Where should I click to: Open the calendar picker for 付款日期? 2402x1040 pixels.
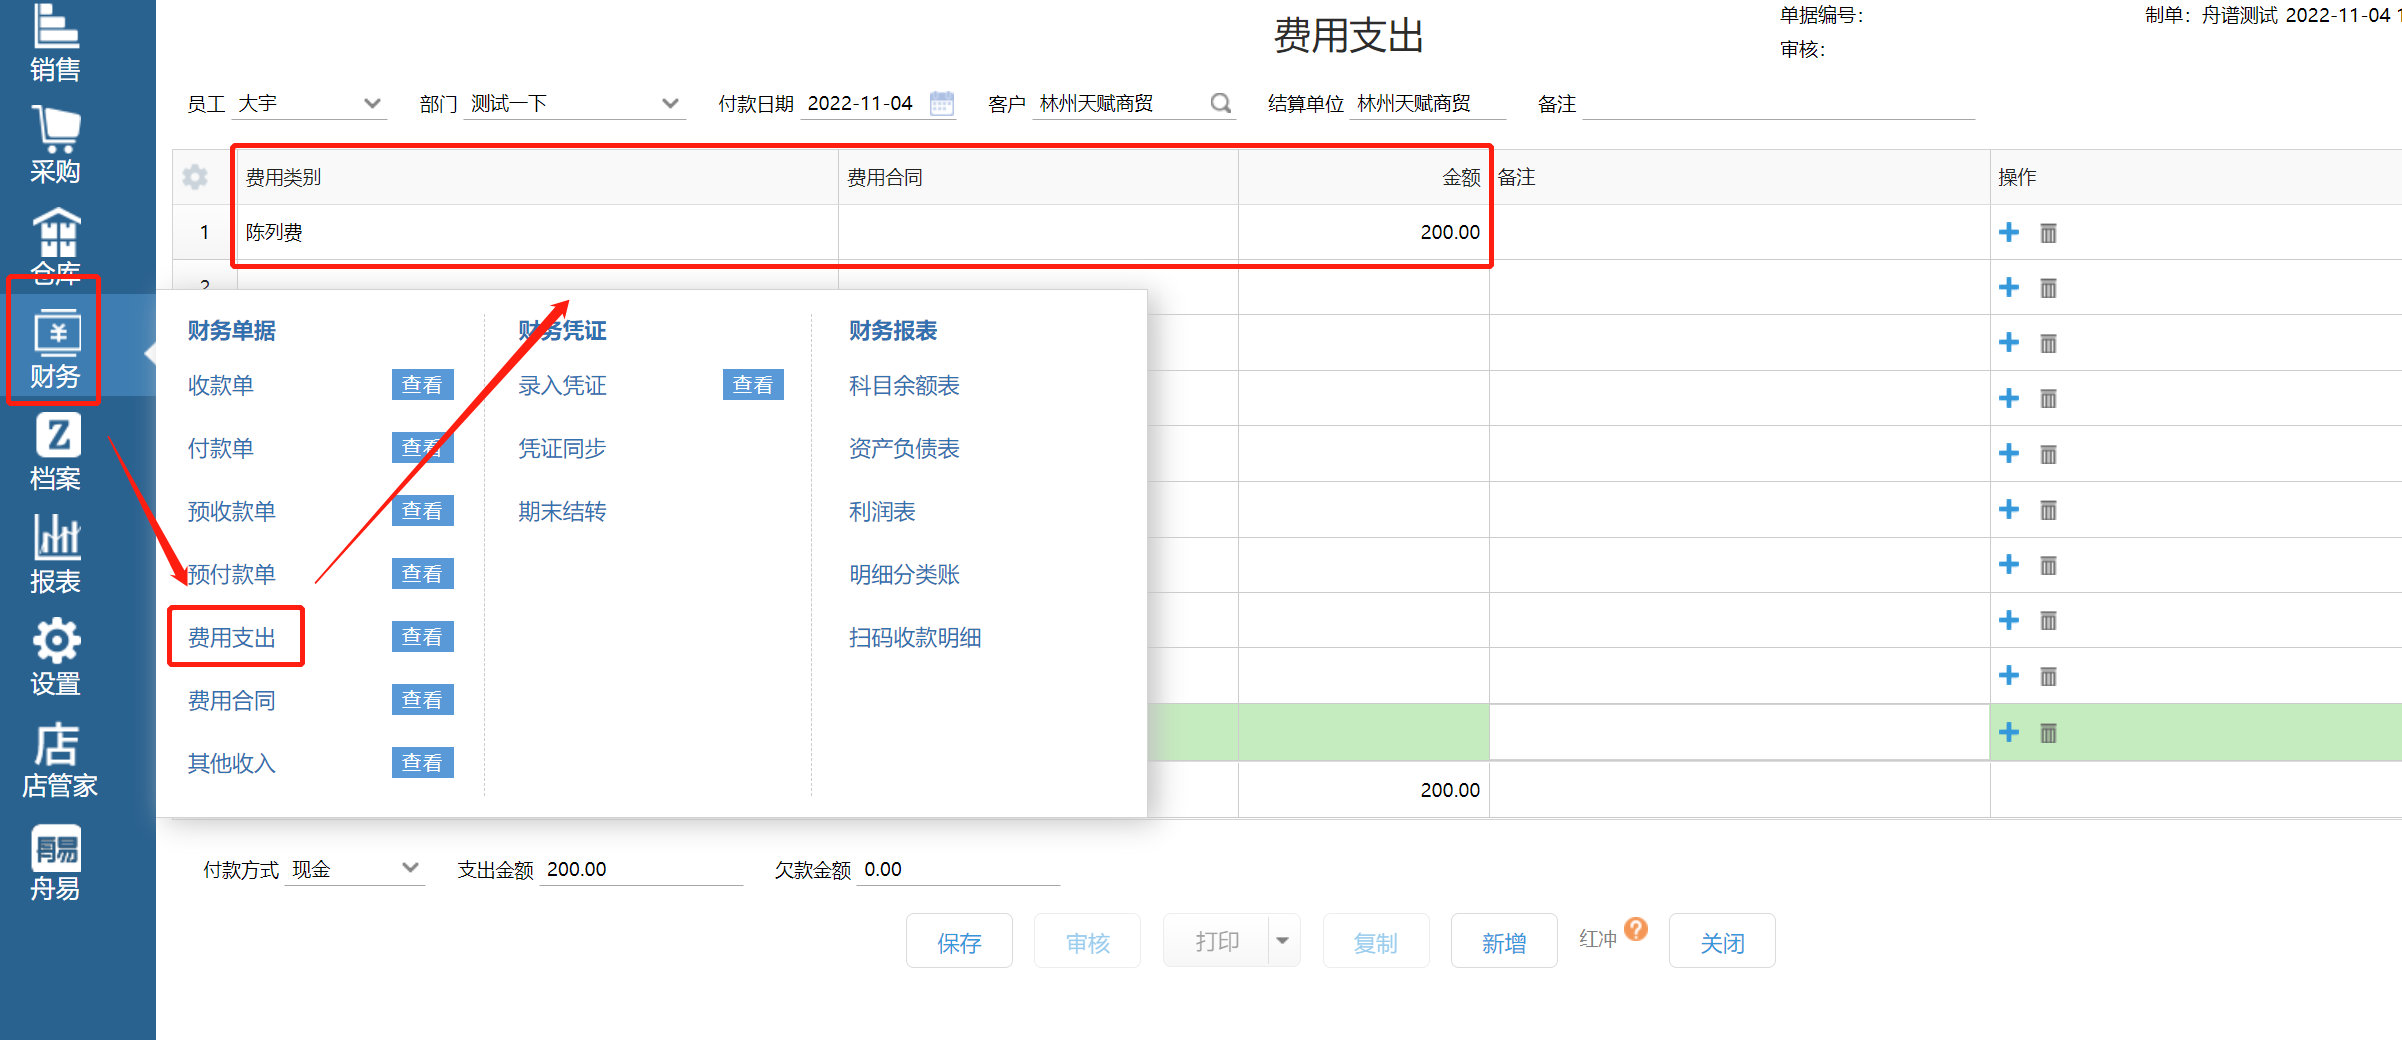[941, 103]
